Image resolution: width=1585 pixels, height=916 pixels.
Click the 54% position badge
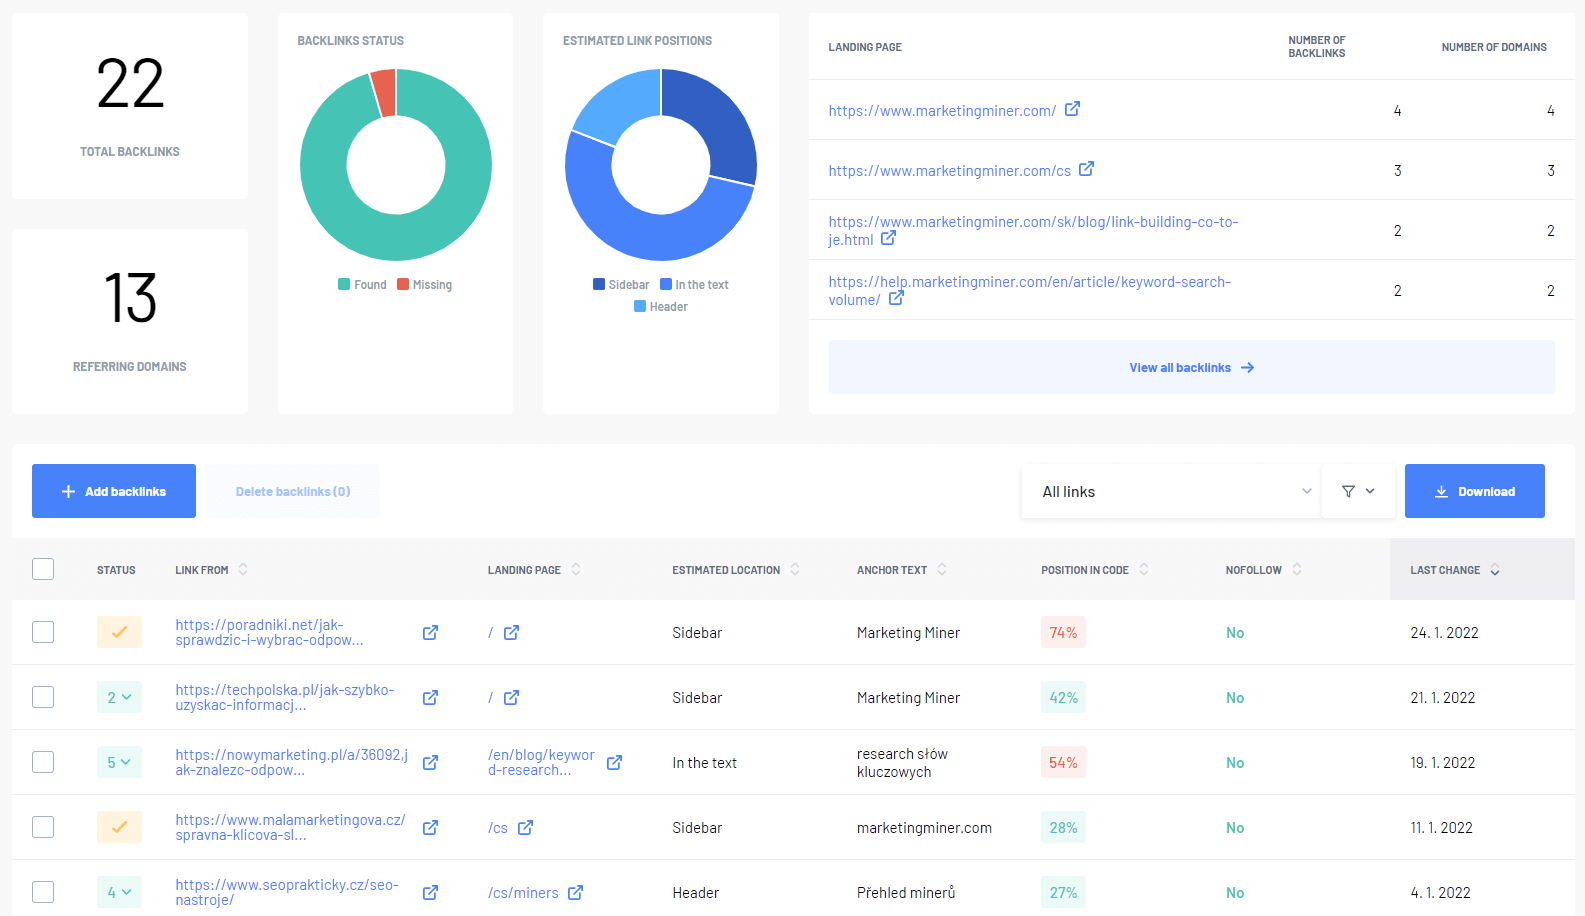pyautogui.click(x=1063, y=762)
